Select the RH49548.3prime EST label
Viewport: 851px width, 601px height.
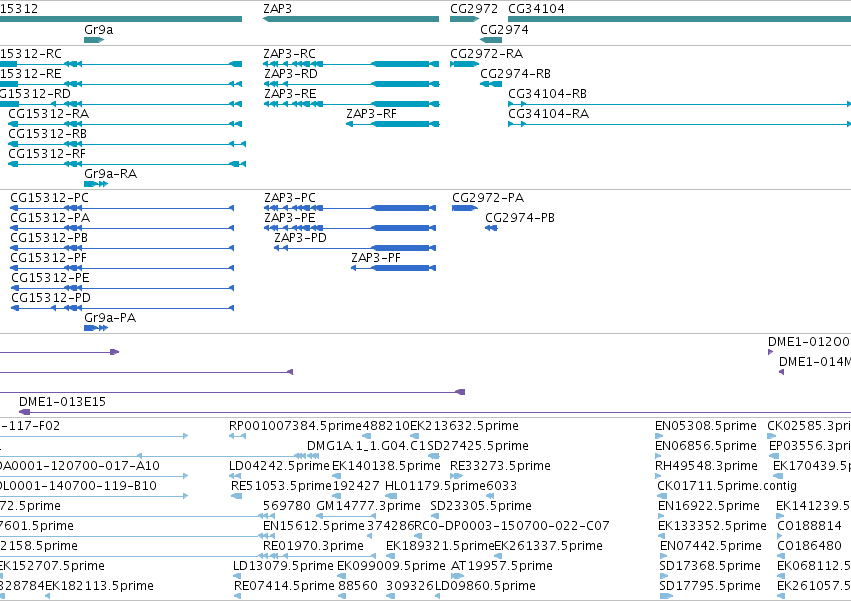coord(707,466)
